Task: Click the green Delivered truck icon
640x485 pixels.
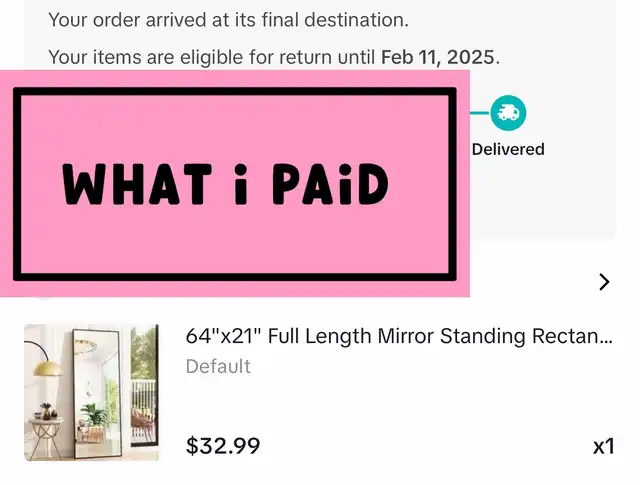Action: [x=508, y=113]
